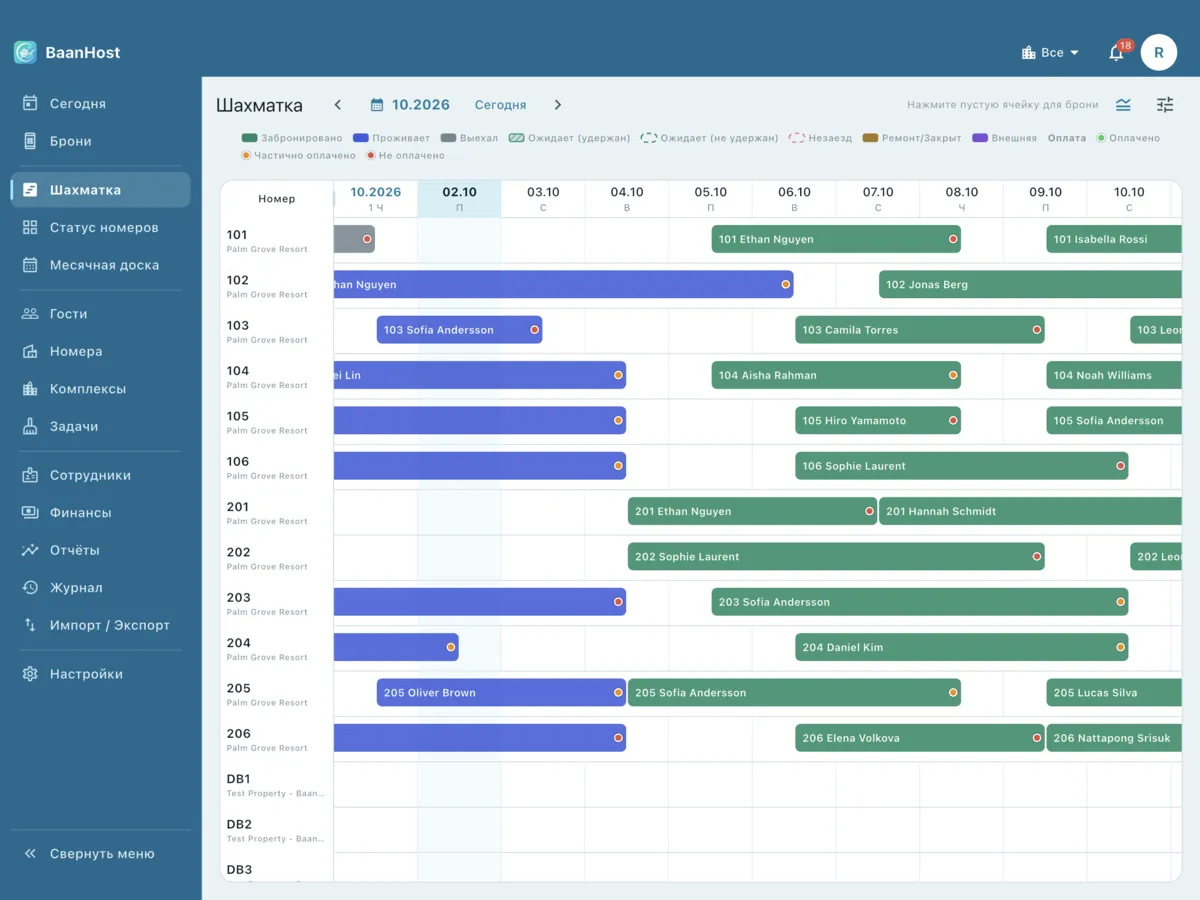Screen dimensions: 1200x900
Task: Open booking 105 Hiro Yamamoto
Action: [x=878, y=421]
